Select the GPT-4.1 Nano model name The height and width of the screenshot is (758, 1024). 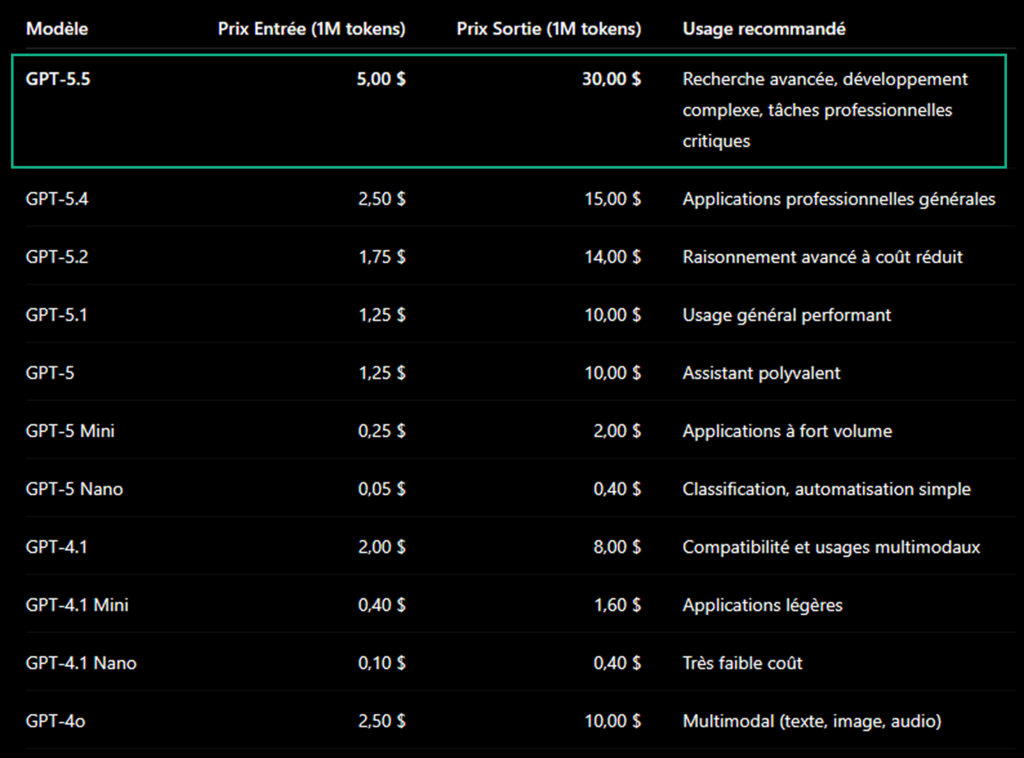(x=81, y=663)
